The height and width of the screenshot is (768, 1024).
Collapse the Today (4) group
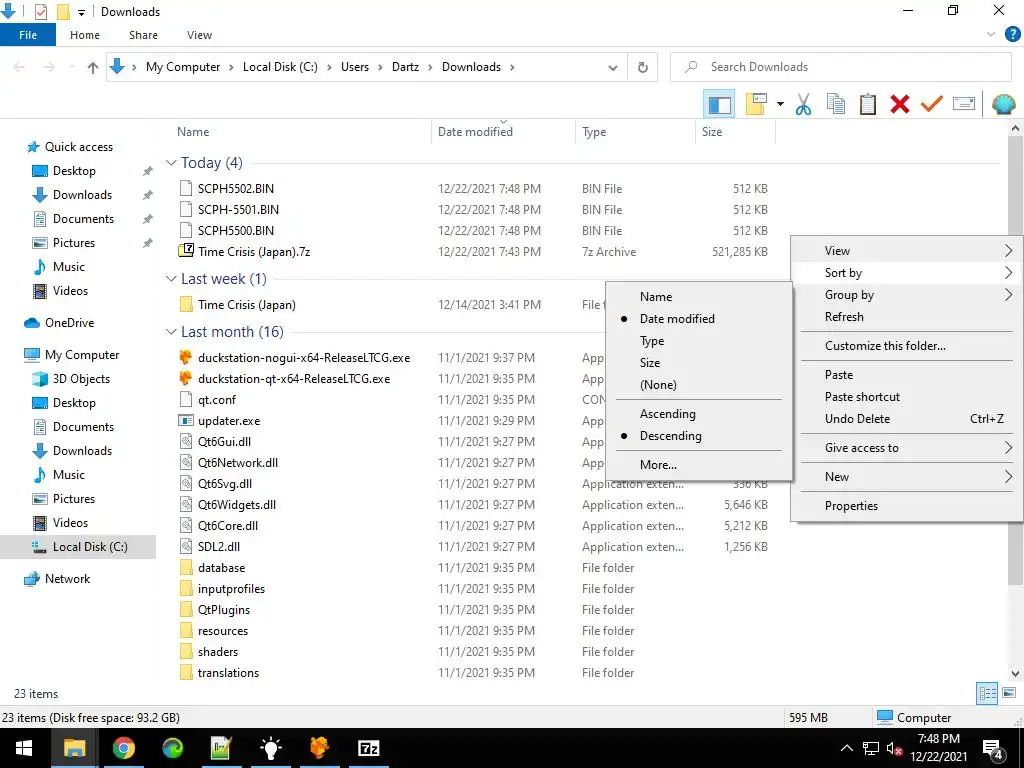tap(171, 163)
